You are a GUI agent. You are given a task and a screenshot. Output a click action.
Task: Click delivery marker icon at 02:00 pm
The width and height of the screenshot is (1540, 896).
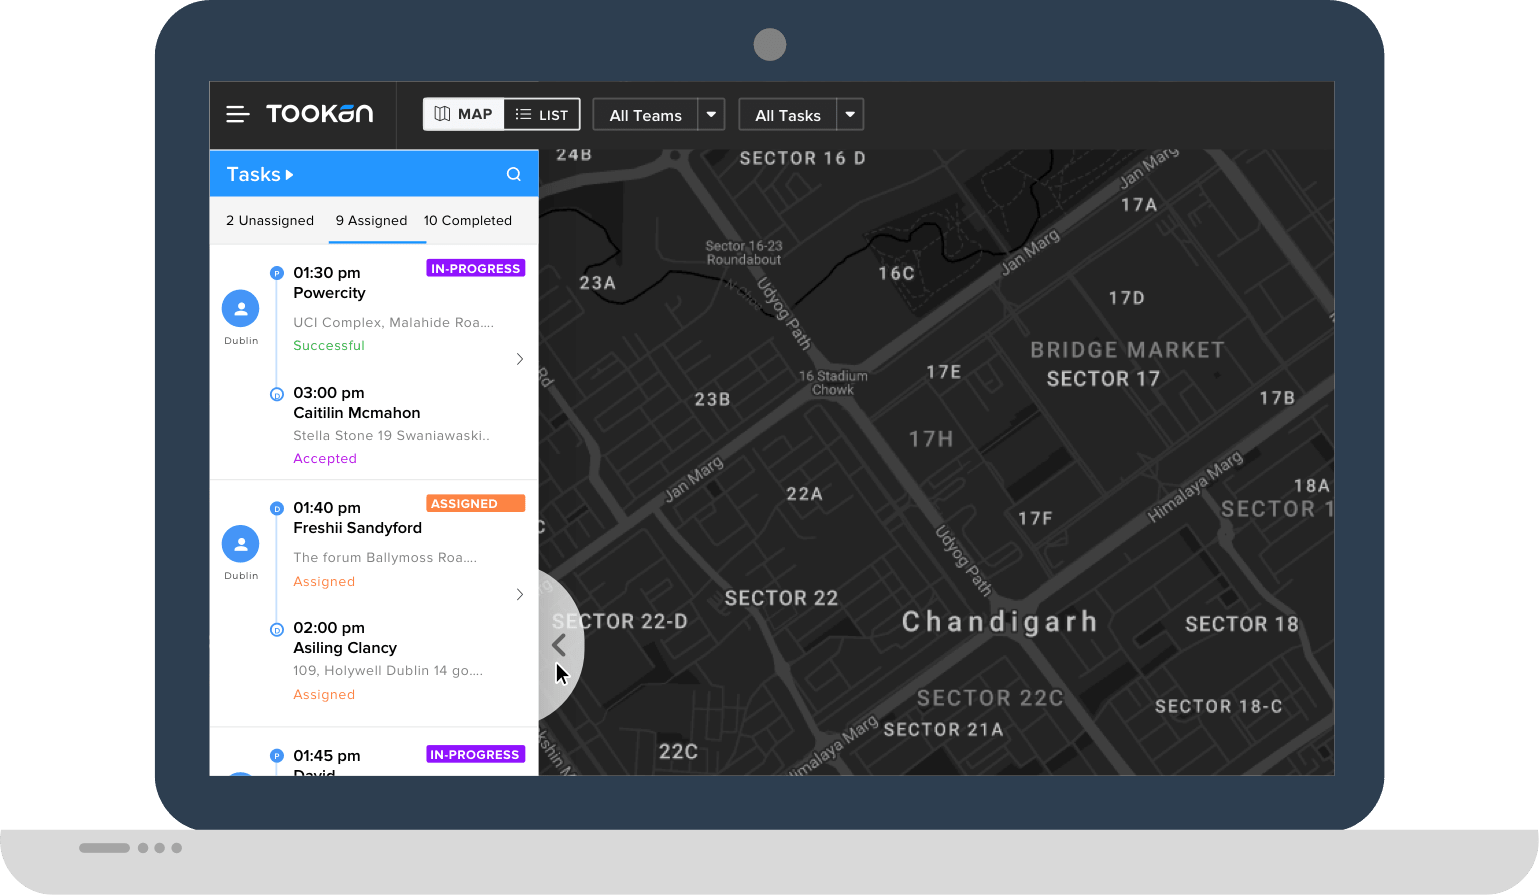pos(277,629)
